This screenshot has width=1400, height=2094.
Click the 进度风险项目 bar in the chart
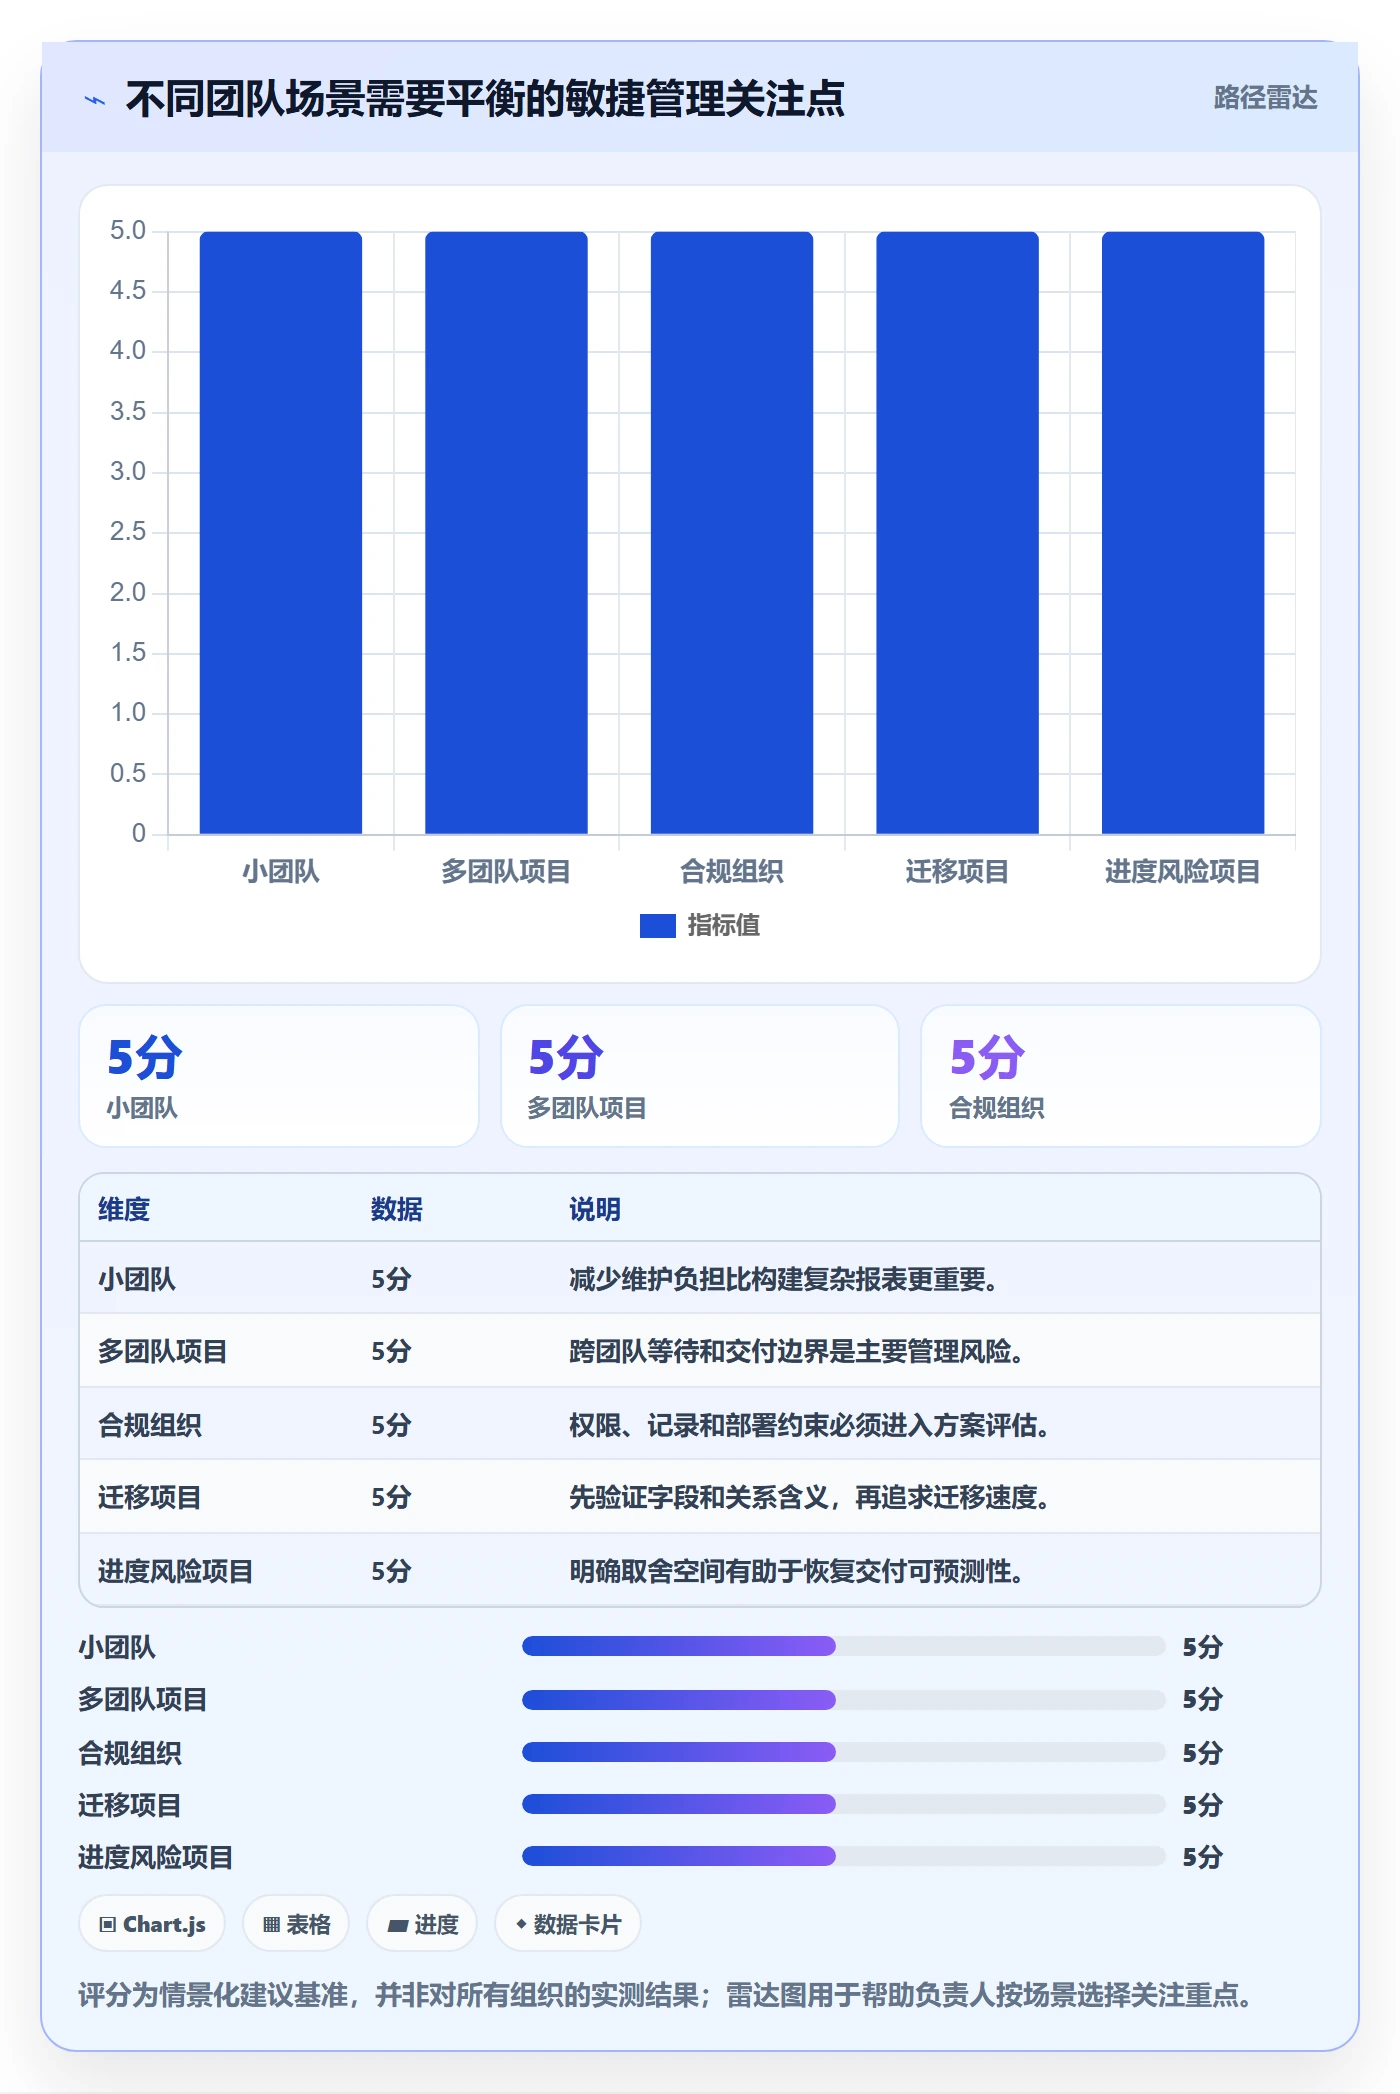point(1183,532)
